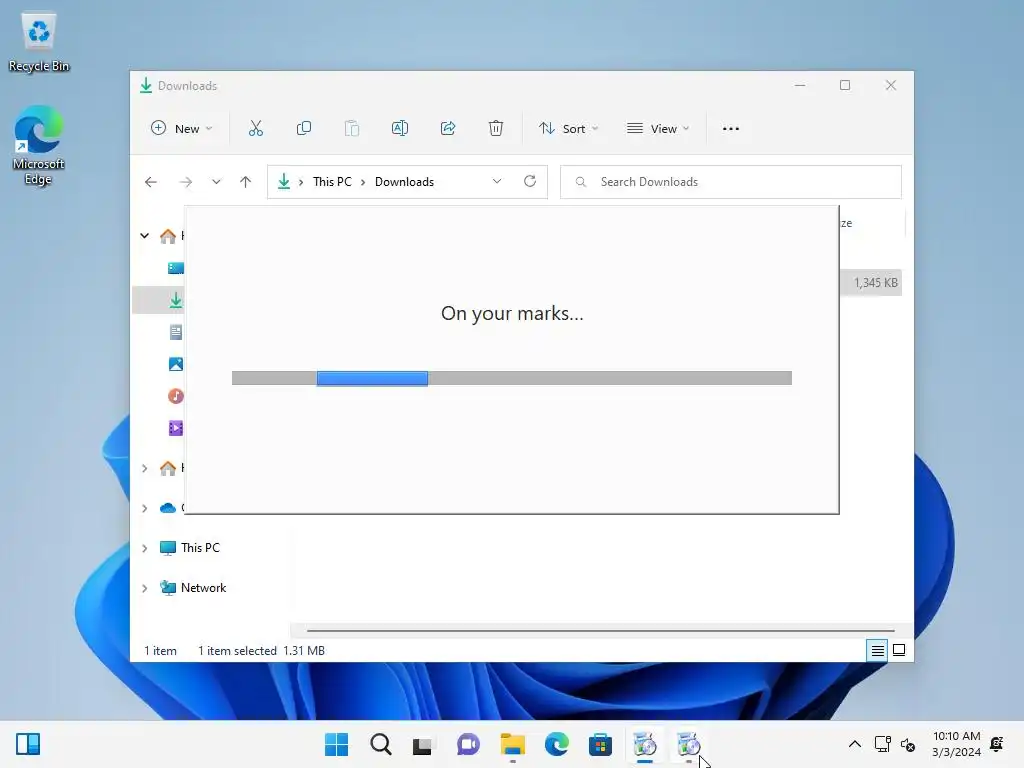1024x768 pixels.
Task: Open the notification bell icon in tray
Action: [x=997, y=744]
